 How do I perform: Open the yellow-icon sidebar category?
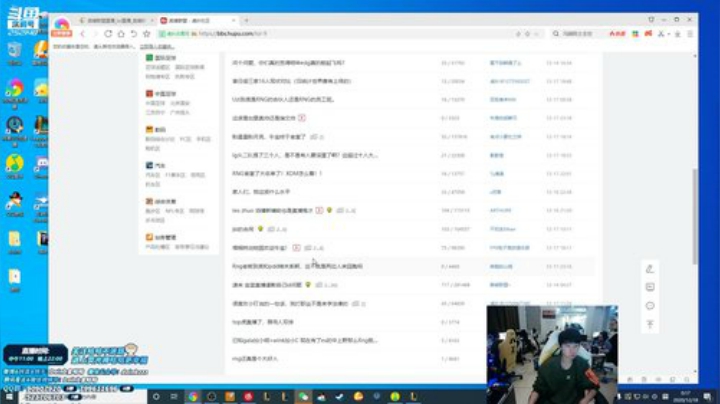tap(156, 129)
